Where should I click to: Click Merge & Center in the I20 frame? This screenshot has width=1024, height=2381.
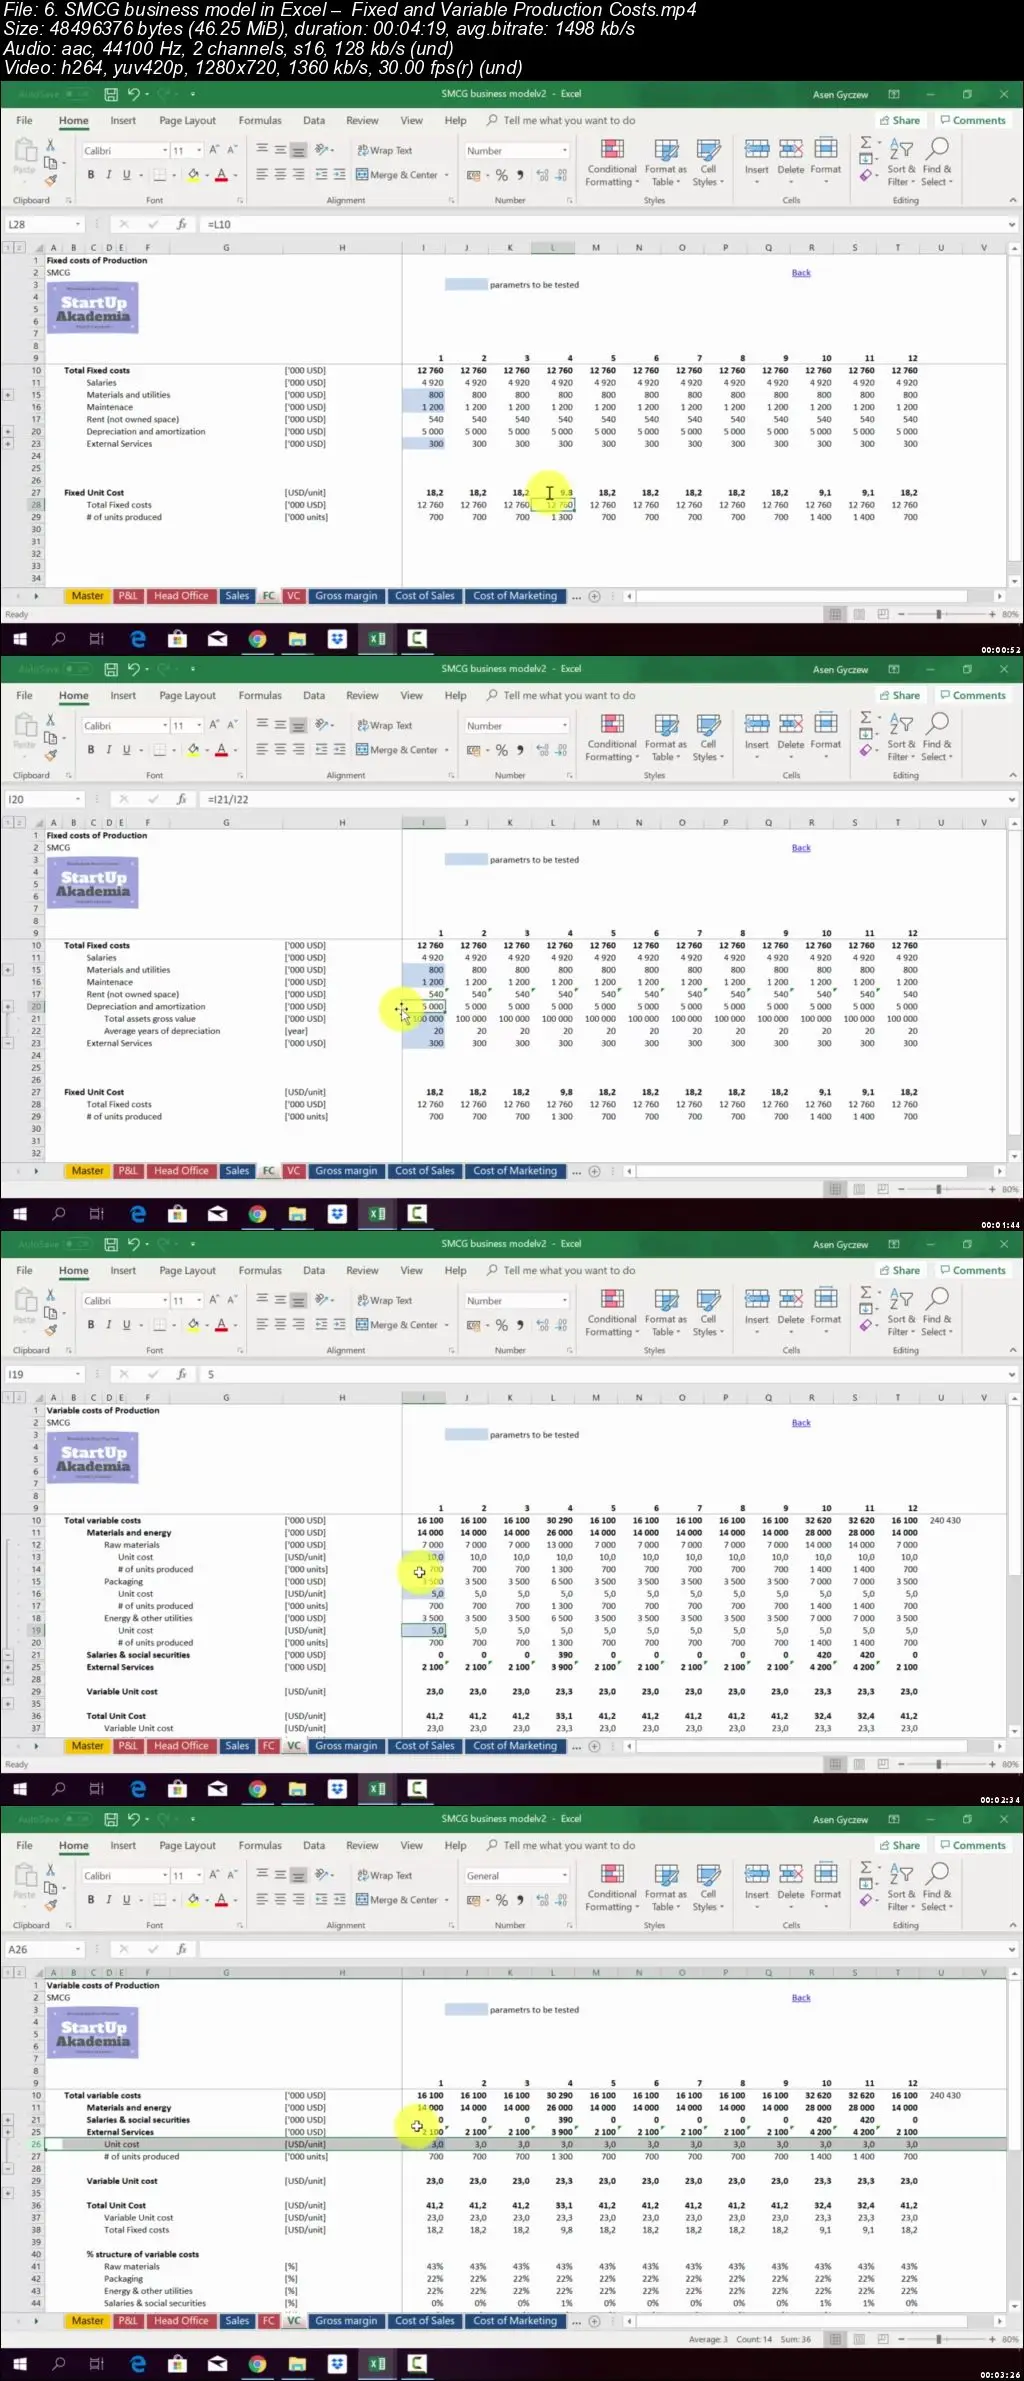[x=397, y=750]
